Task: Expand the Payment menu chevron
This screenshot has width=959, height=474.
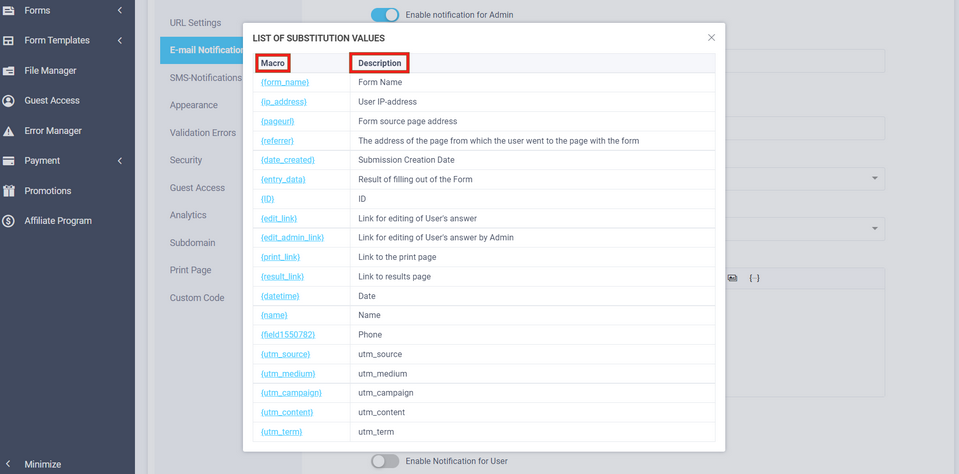Action: click(x=120, y=161)
